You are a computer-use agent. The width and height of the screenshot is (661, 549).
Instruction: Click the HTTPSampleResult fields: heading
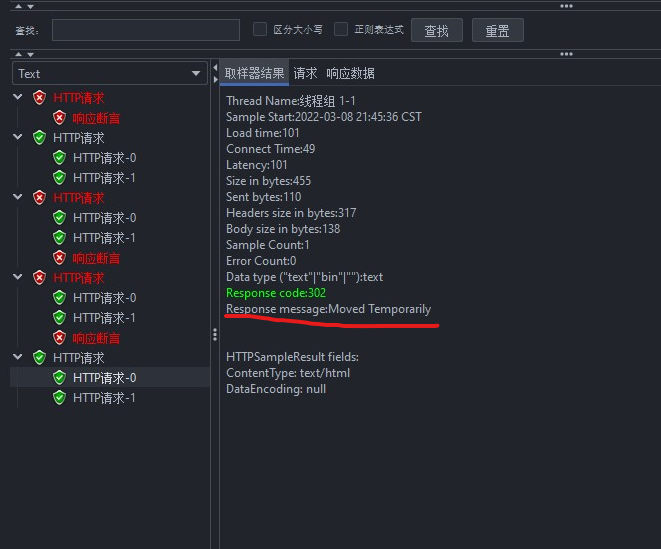tap(293, 357)
